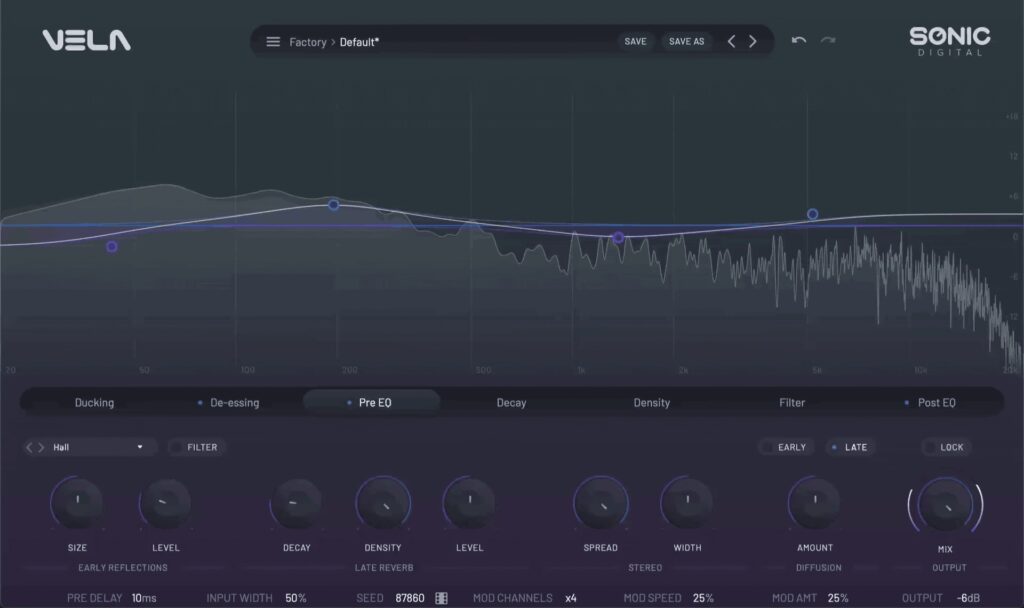Image resolution: width=1024 pixels, height=608 pixels.
Task: Select previous reverb type arrow beside Hall
Action: pyautogui.click(x=29, y=447)
